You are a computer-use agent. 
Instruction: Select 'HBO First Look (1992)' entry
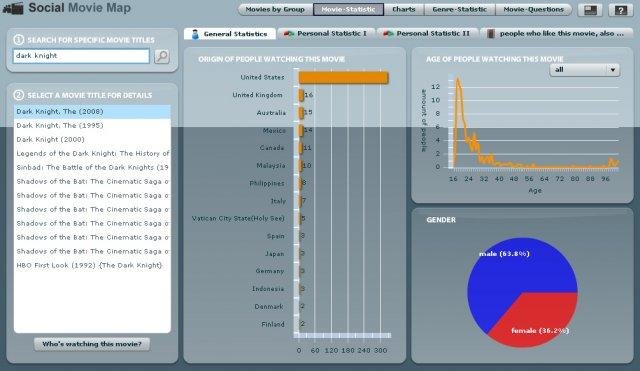pyautogui.click(x=92, y=265)
